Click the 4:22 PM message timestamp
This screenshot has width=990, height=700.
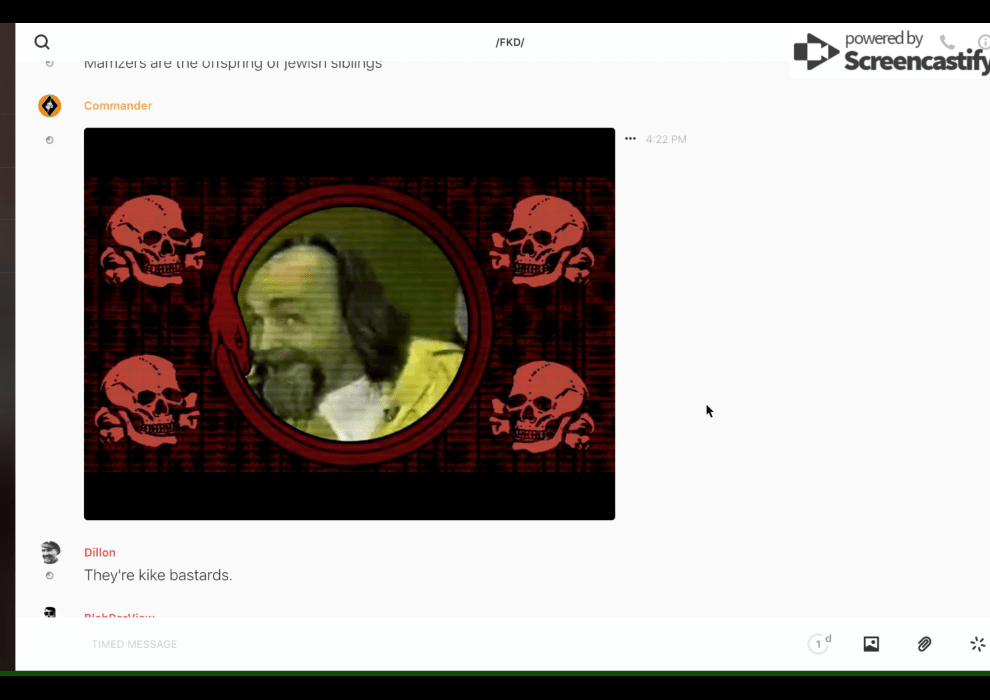pos(666,140)
